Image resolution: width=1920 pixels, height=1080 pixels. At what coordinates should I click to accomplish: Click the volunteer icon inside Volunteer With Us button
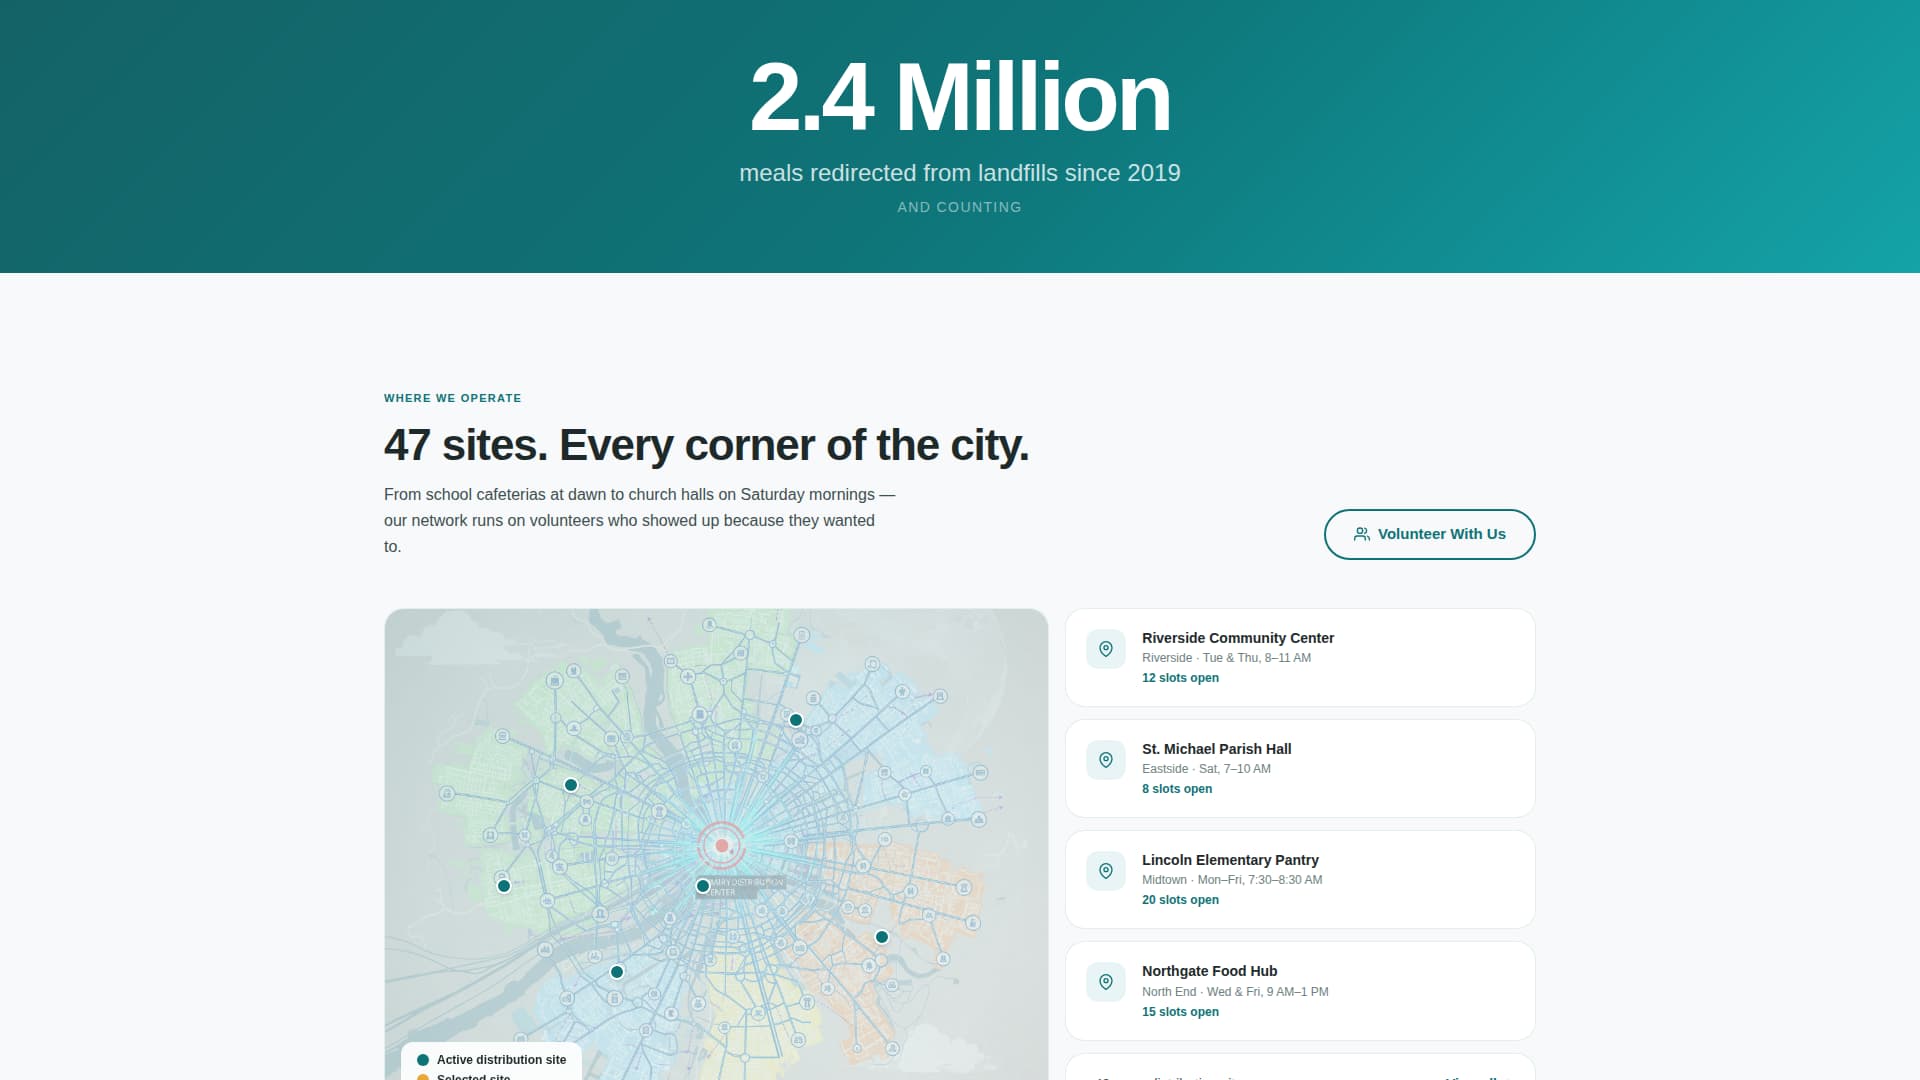1360,534
